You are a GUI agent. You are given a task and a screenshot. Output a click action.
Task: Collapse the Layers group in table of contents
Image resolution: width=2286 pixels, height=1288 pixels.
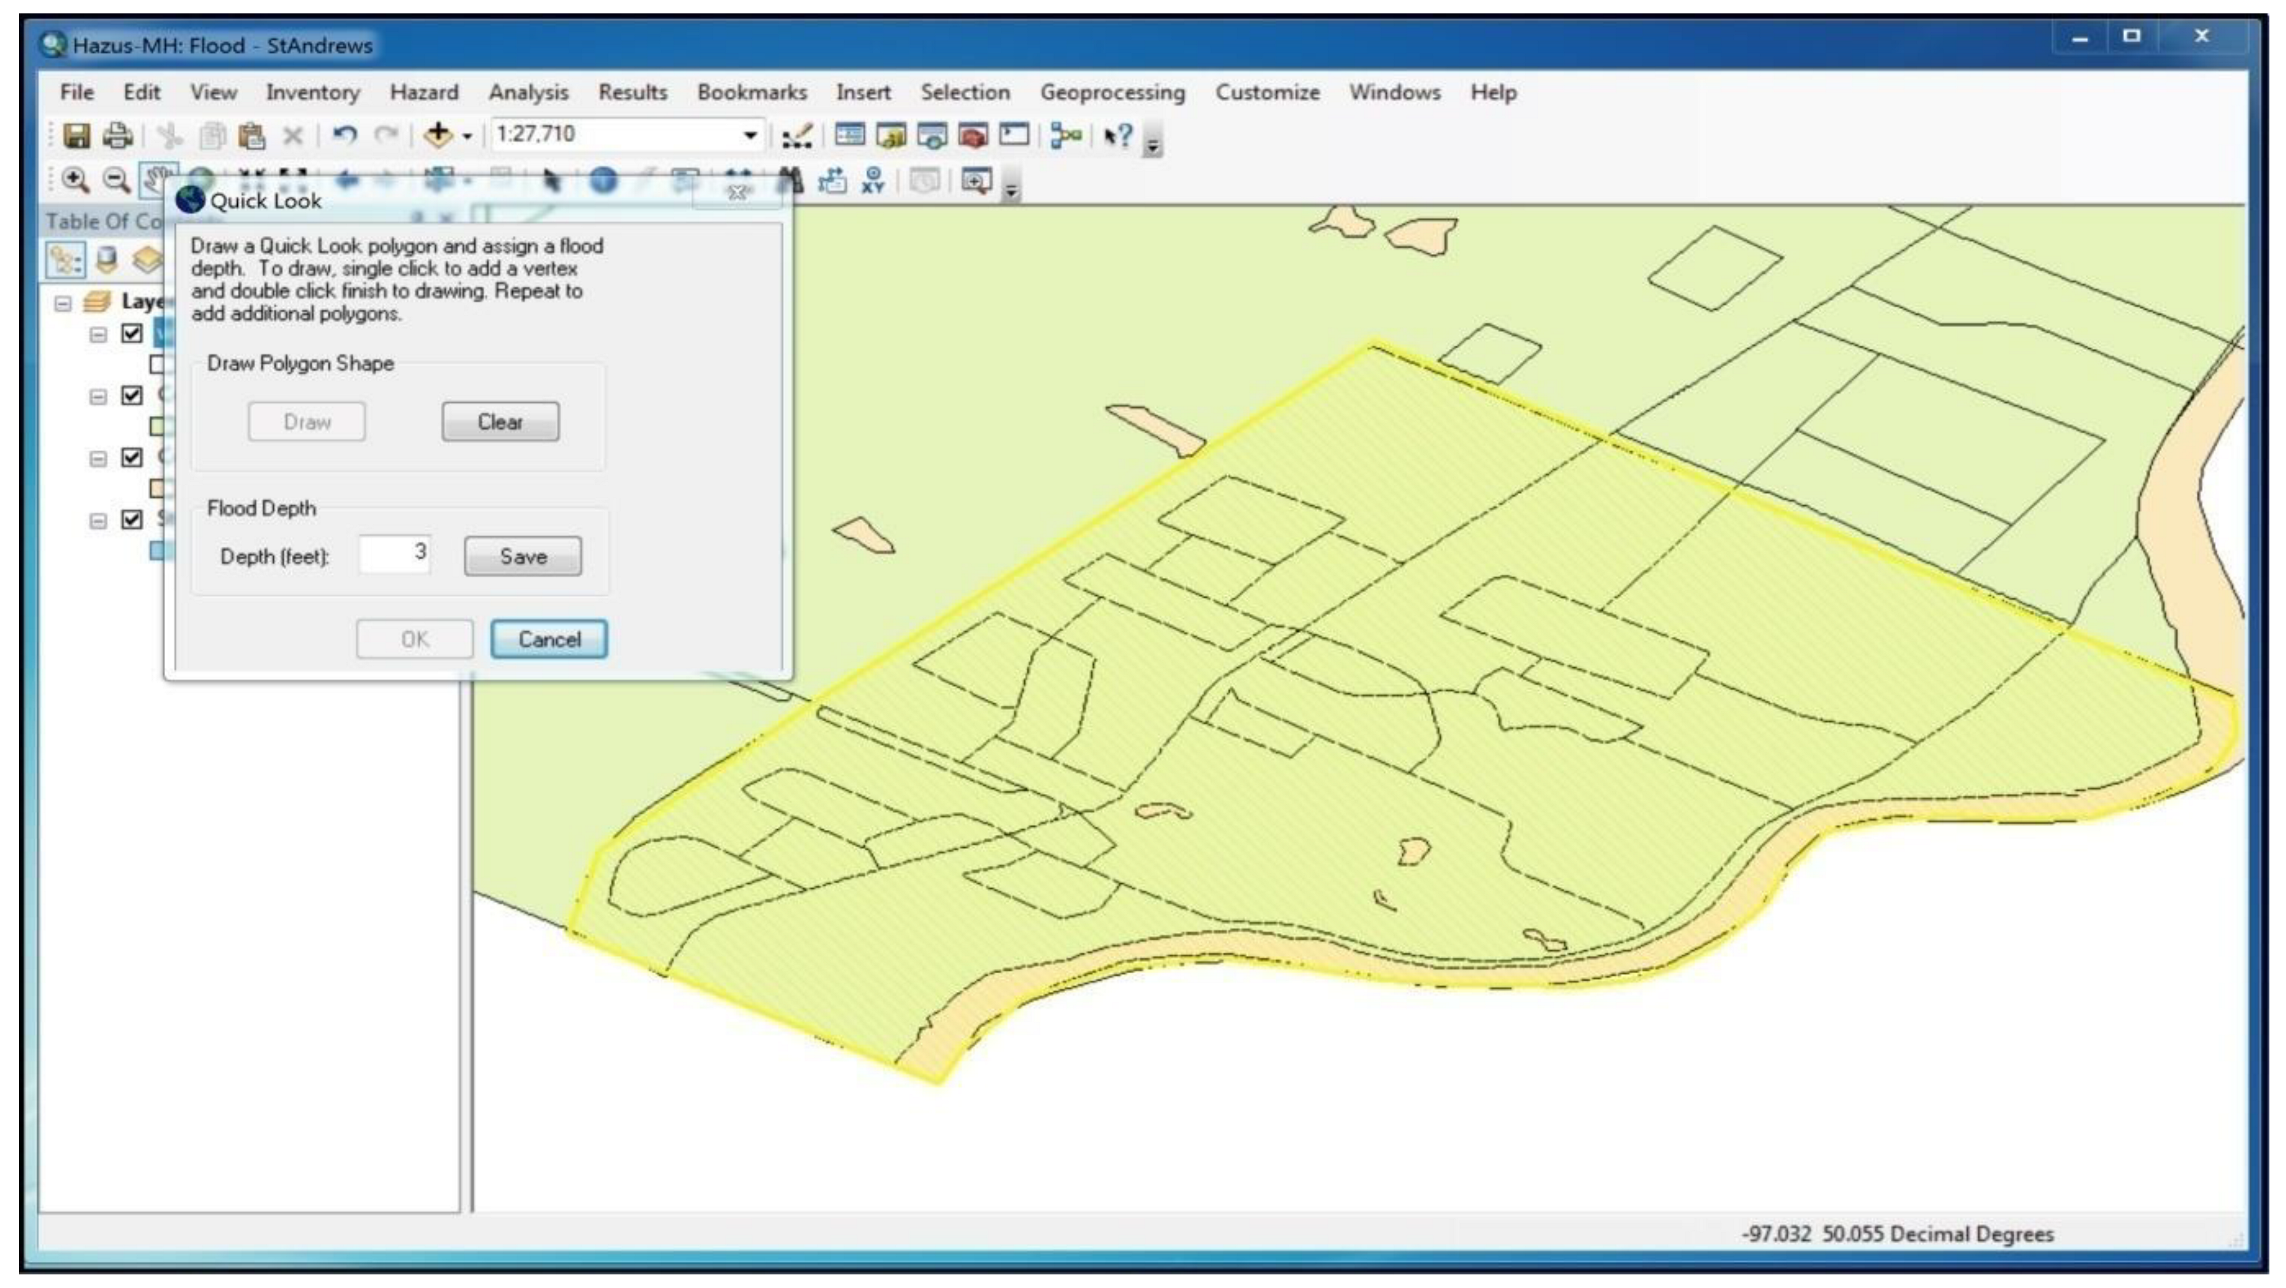point(63,302)
